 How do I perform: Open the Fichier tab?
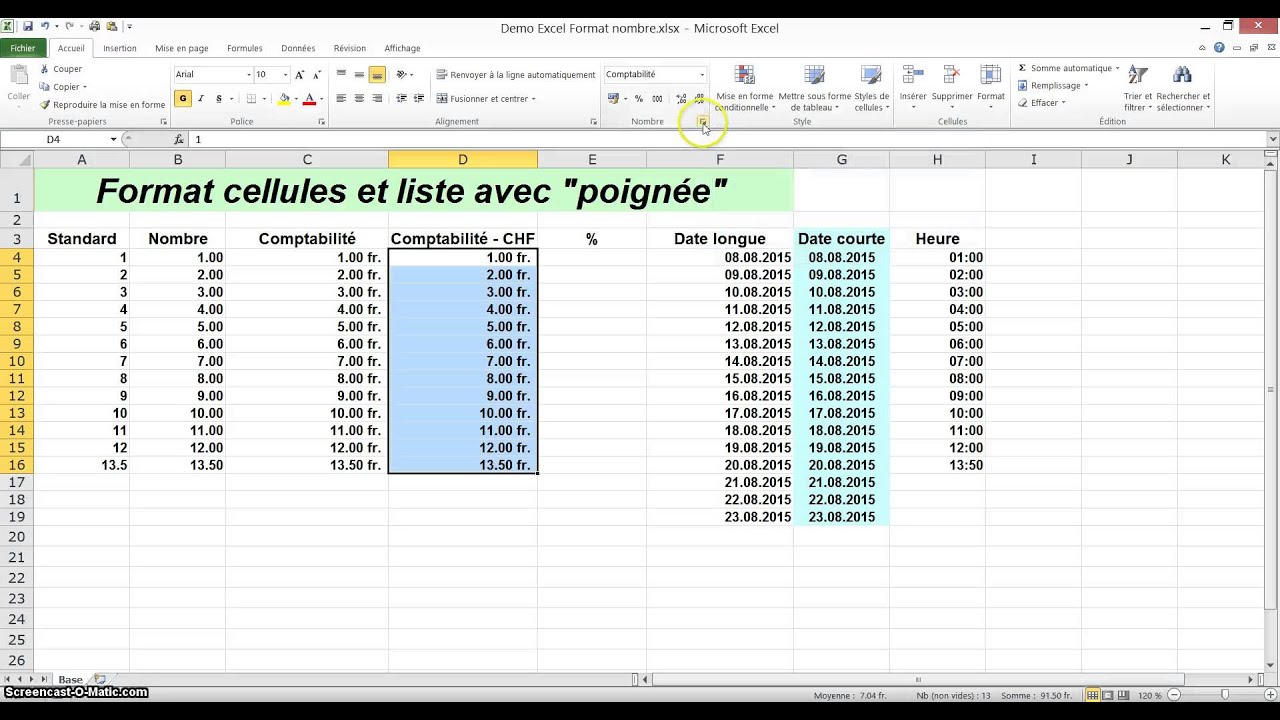tap(23, 48)
